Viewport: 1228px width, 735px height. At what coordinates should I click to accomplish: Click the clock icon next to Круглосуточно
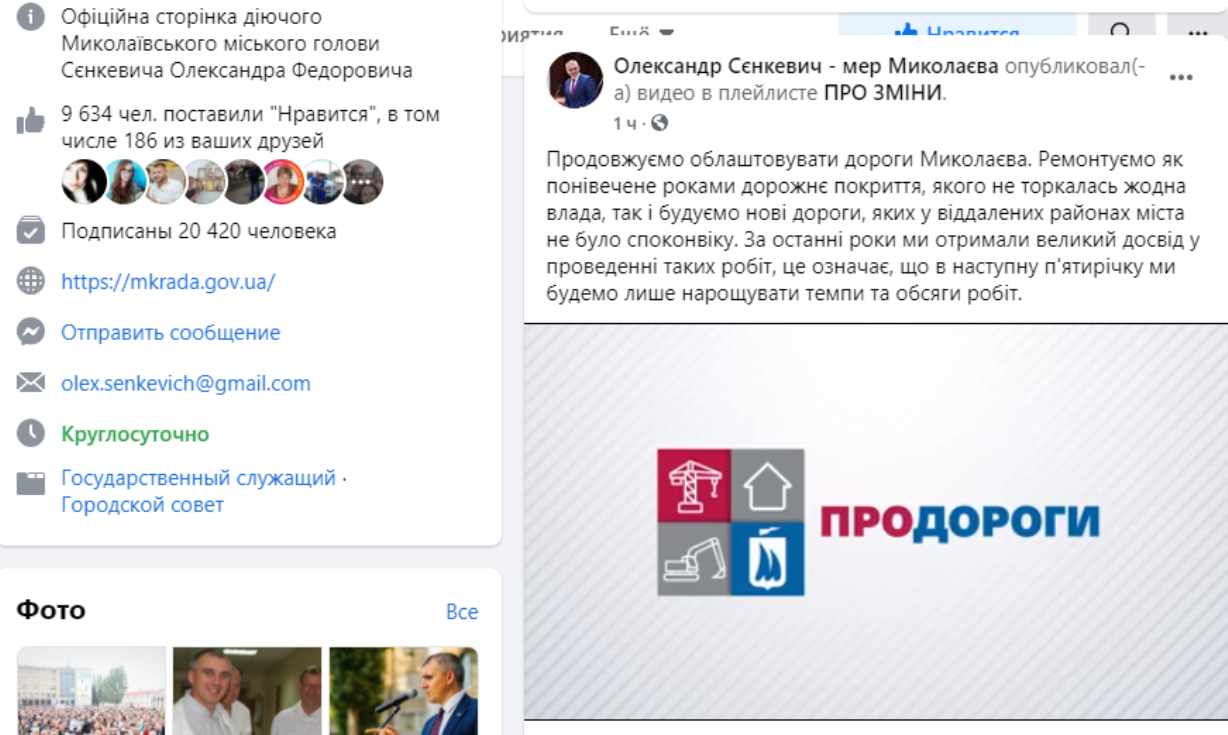[31, 433]
